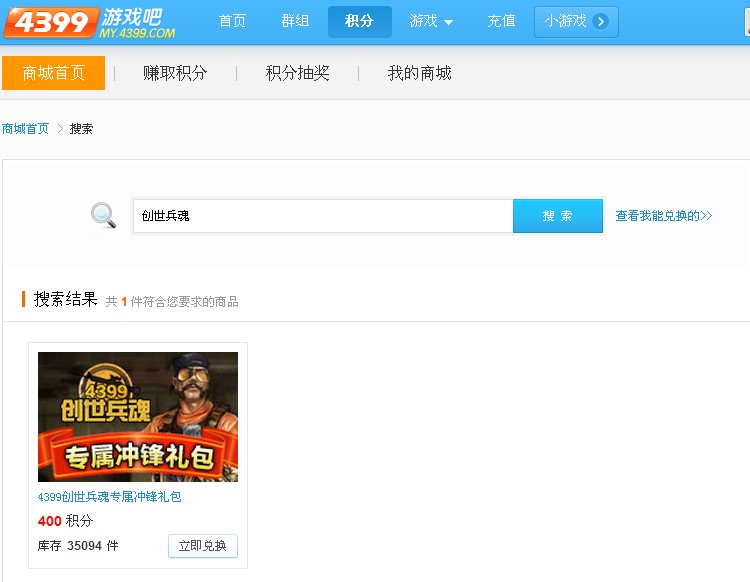The image size is (750, 582).
Task: Click the 创世兵魂 专属冲锋礼包 product image
Action: tap(138, 417)
